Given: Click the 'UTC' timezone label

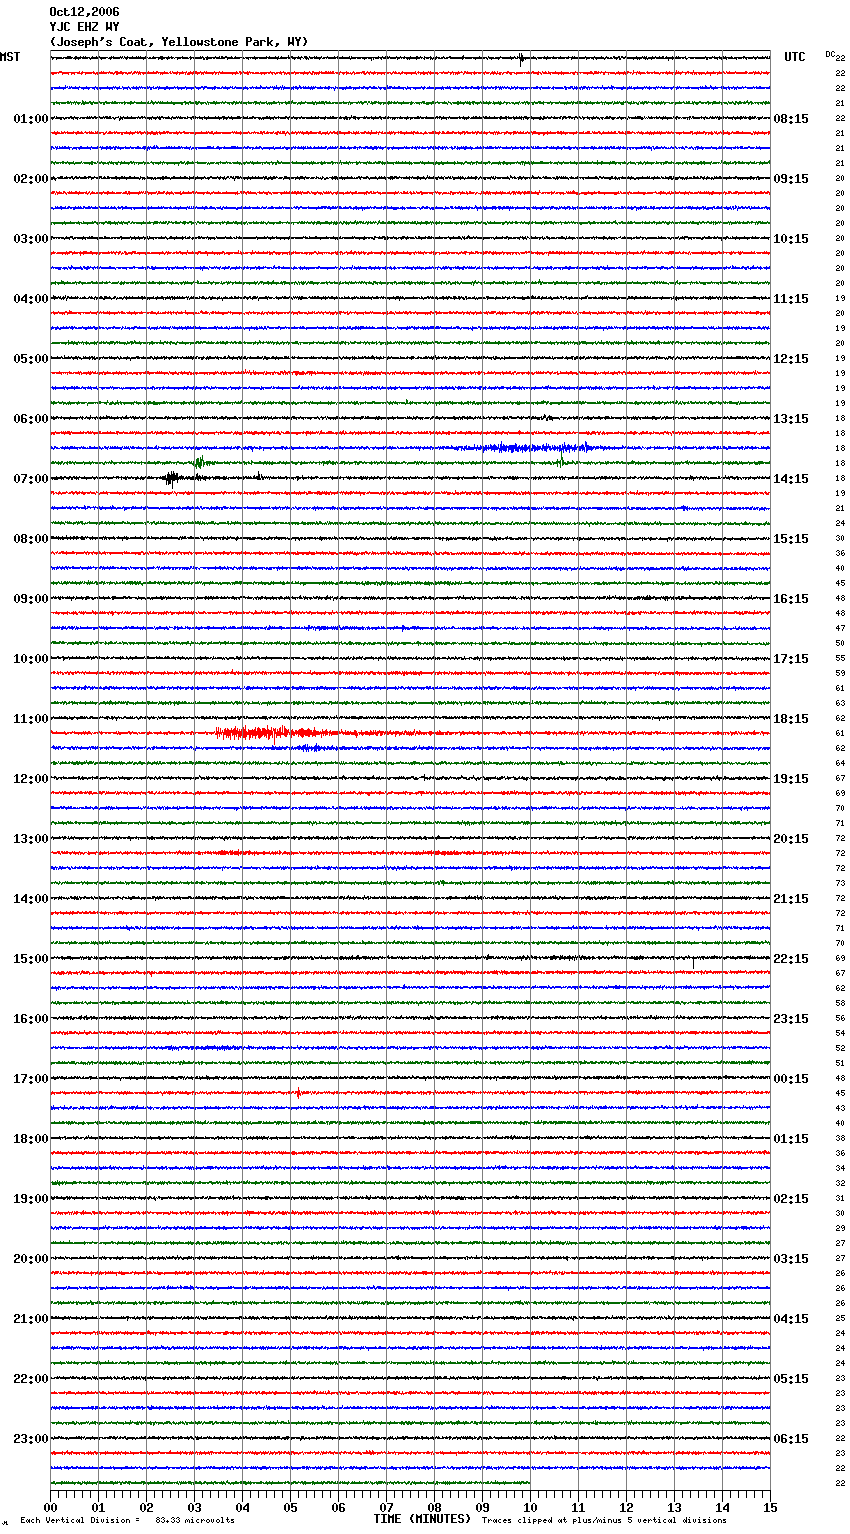Looking at the screenshot, I should 795,57.
